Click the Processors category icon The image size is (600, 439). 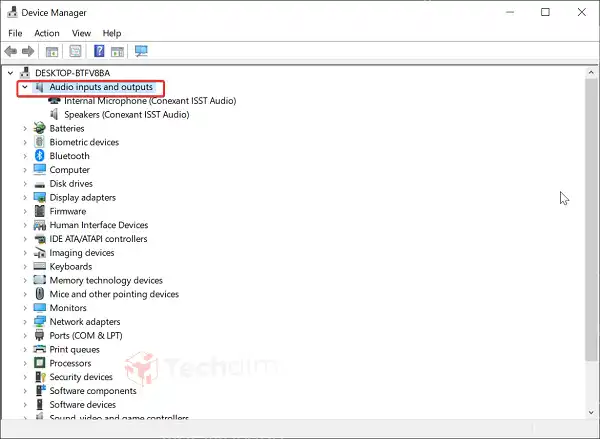[x=39, y=363]
